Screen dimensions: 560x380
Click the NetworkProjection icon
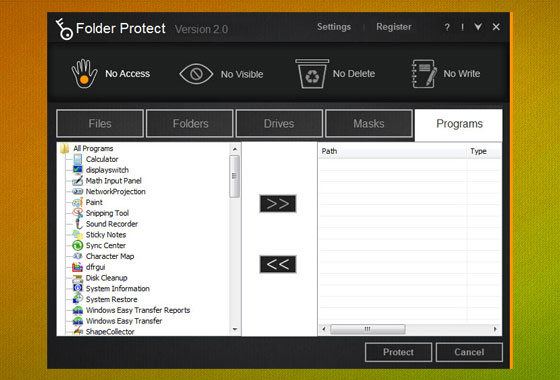point(78,191)
